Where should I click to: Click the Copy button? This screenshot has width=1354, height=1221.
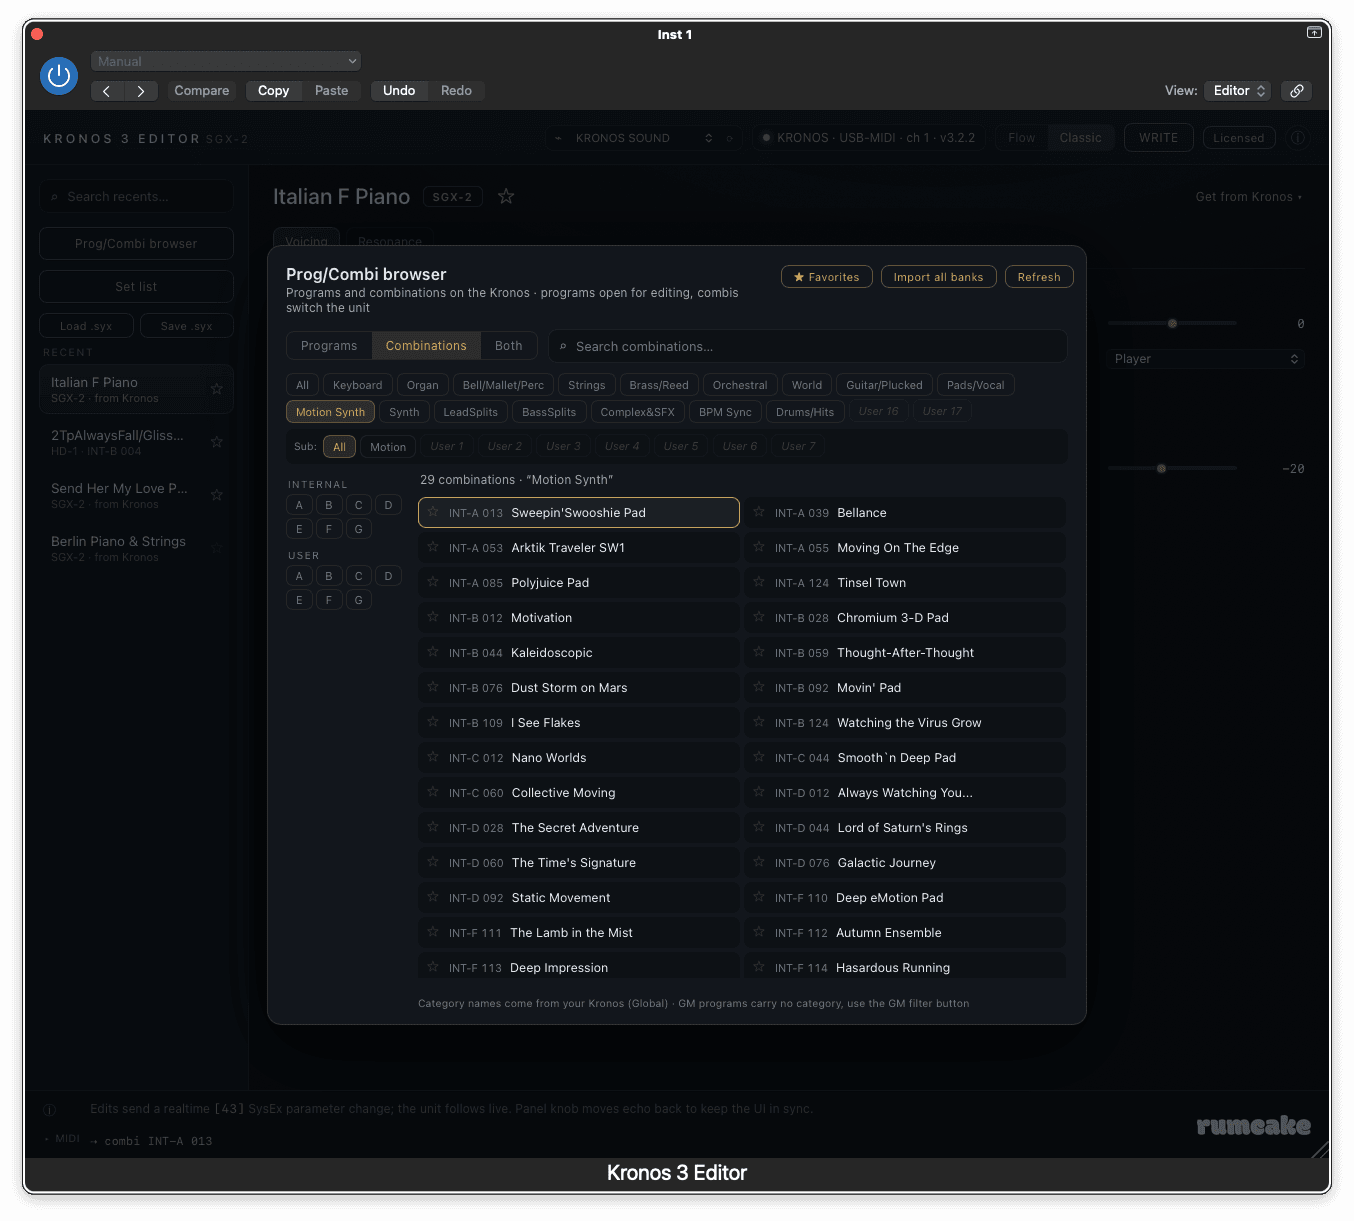click(x=274, y=91)
